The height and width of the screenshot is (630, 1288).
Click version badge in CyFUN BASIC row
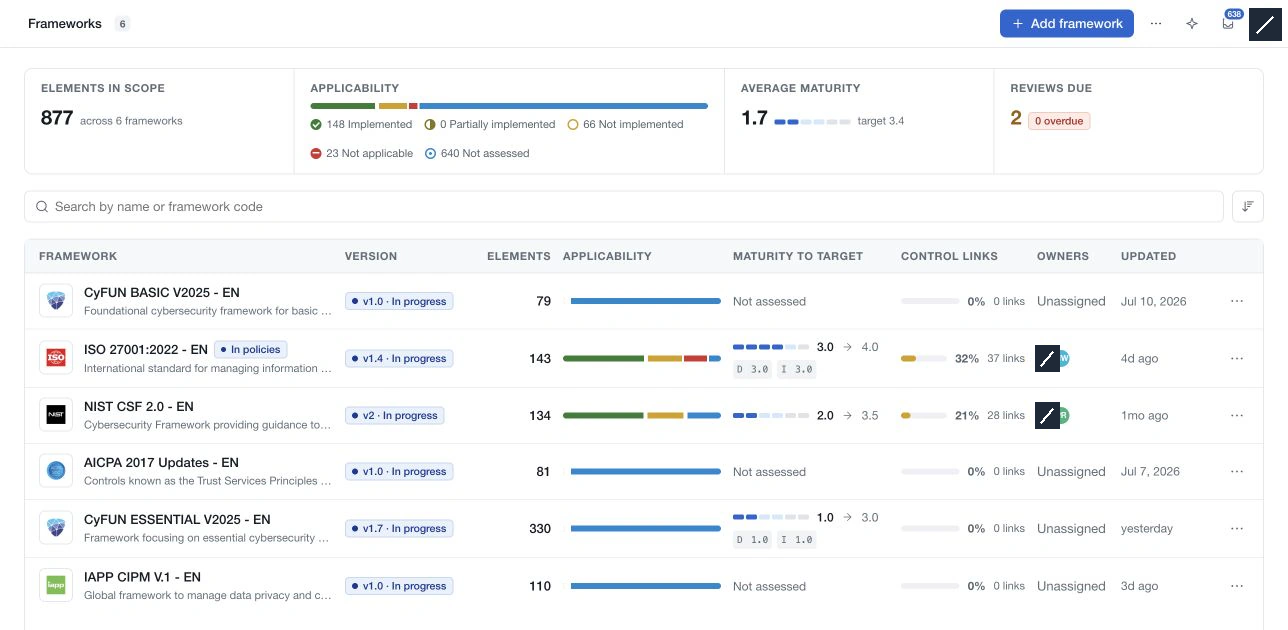[399, 301]
